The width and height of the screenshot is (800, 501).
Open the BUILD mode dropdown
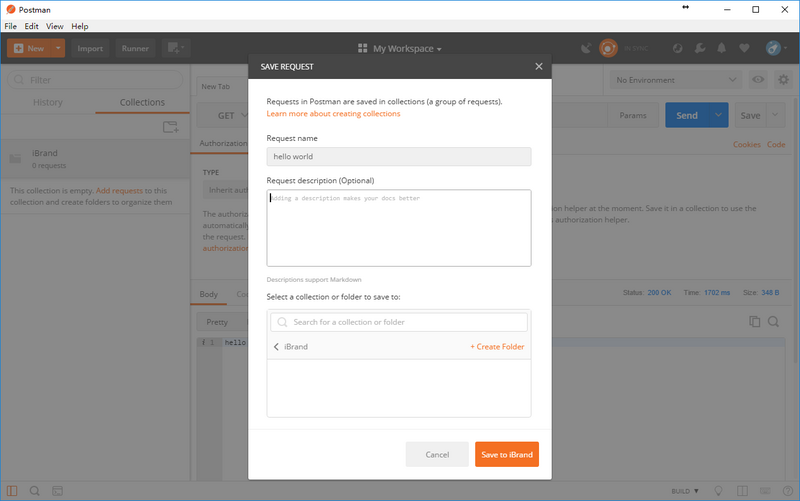(685, 491)
